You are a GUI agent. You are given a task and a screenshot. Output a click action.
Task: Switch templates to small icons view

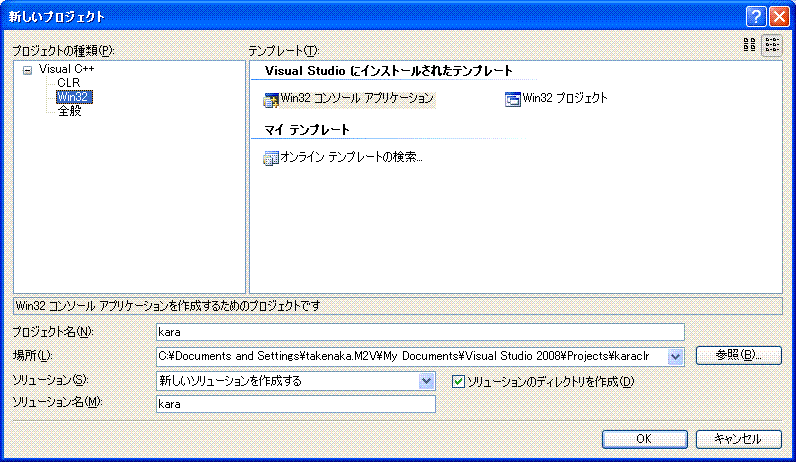click(772, 45)
